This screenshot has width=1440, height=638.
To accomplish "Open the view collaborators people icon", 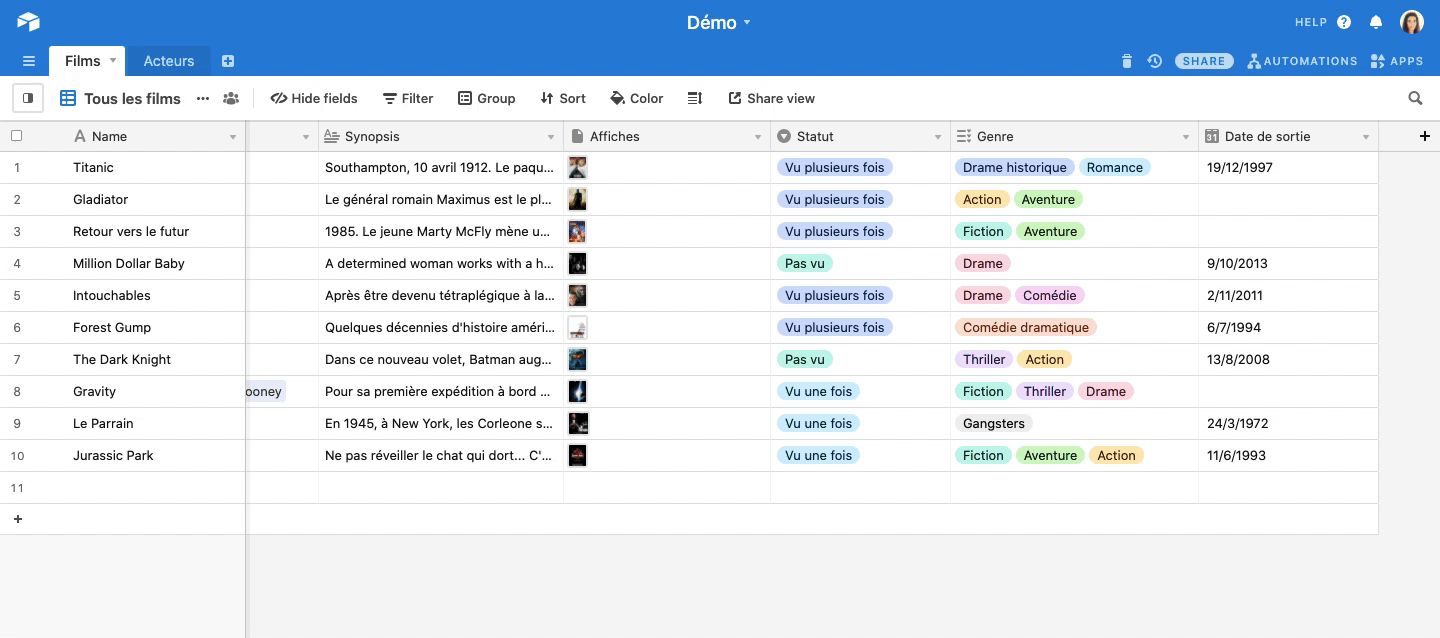I will click(231, 98).
